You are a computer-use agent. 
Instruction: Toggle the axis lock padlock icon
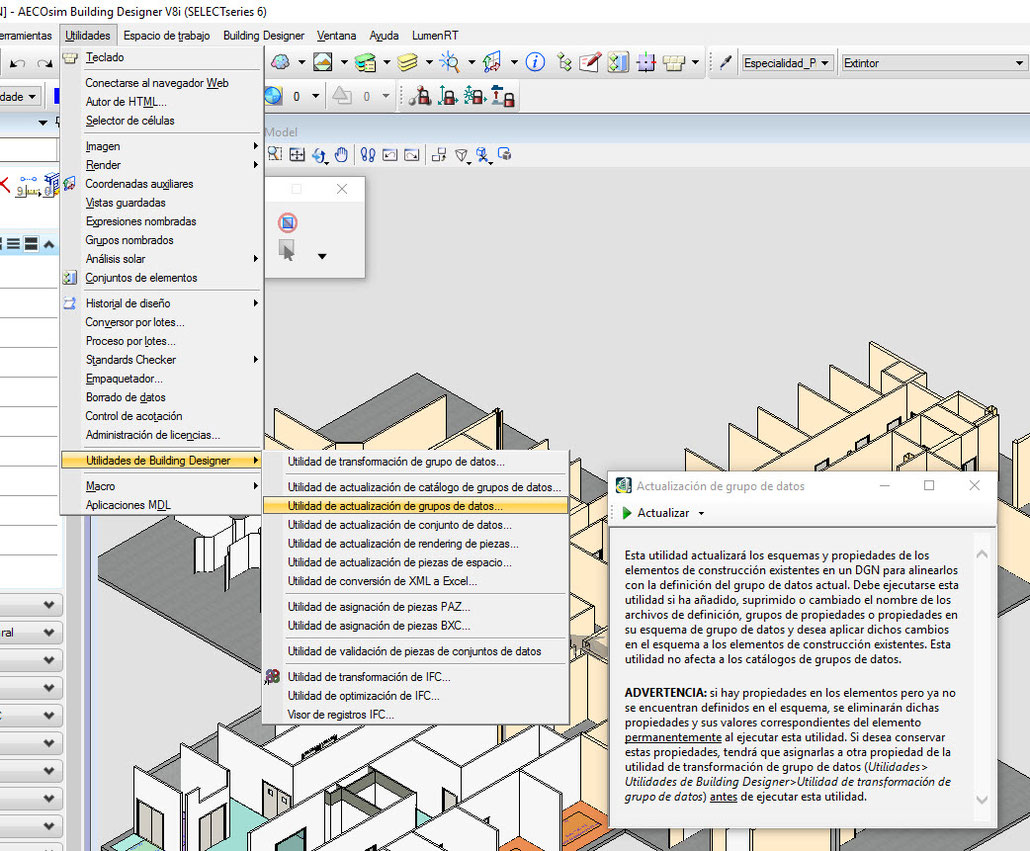point(447,97)
